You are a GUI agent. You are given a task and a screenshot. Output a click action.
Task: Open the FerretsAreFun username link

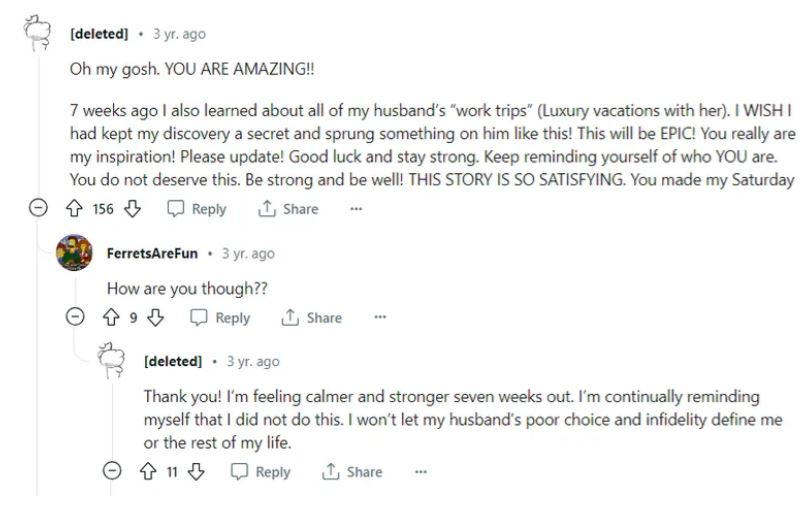(x=152, y=254)
